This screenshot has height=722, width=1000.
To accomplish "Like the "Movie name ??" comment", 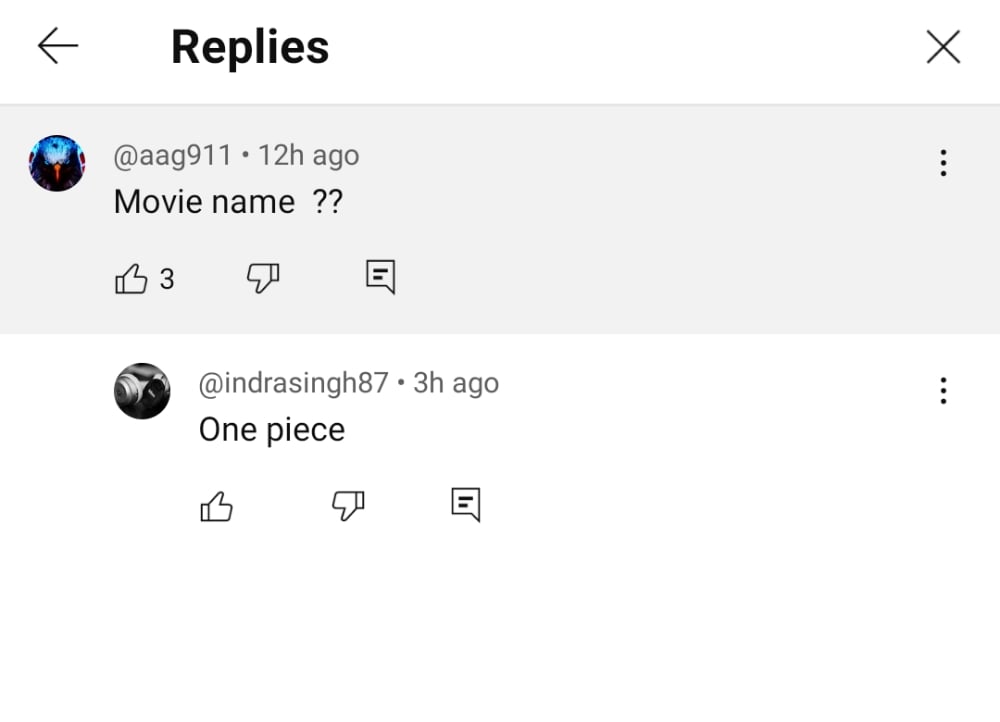I will (131, 278).
